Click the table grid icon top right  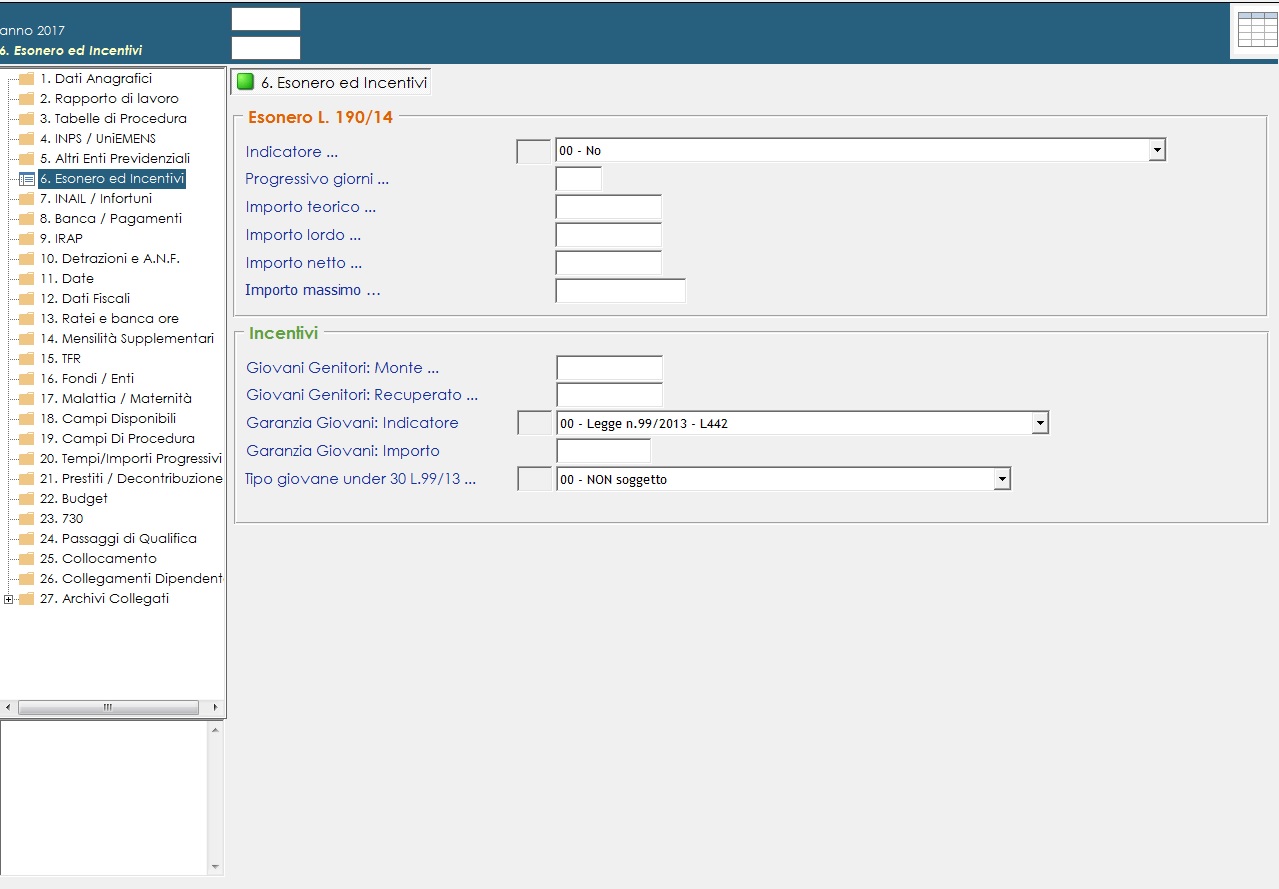click(1256, 30)
